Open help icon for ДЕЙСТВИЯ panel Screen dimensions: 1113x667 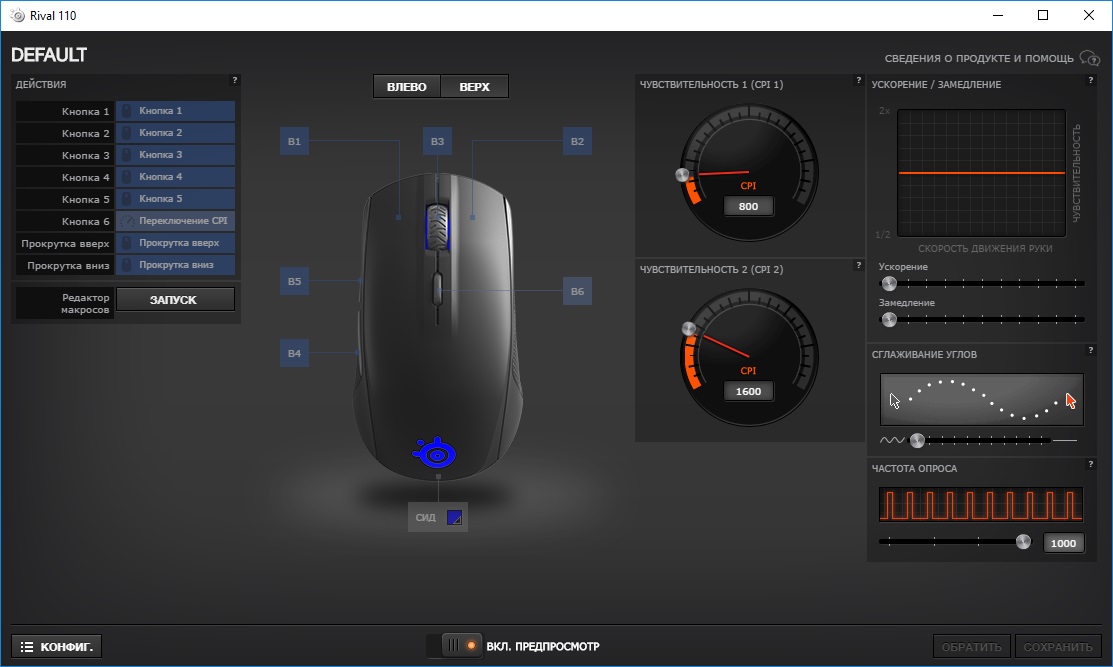pos(234,80)
